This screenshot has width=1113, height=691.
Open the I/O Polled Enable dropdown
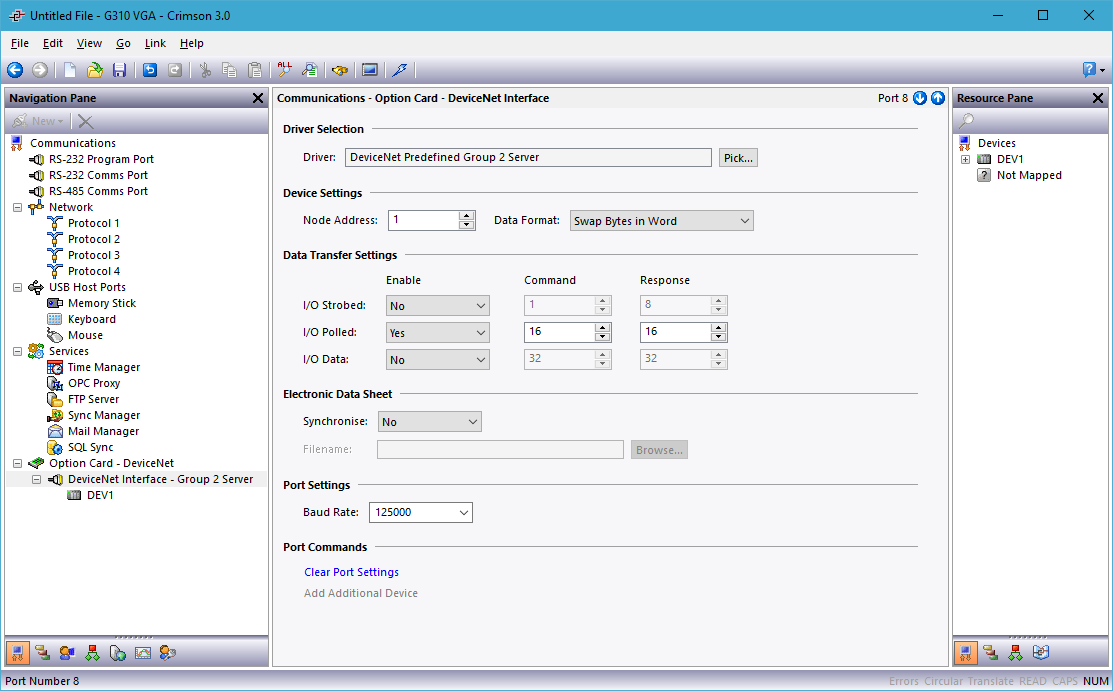point(438,333)
